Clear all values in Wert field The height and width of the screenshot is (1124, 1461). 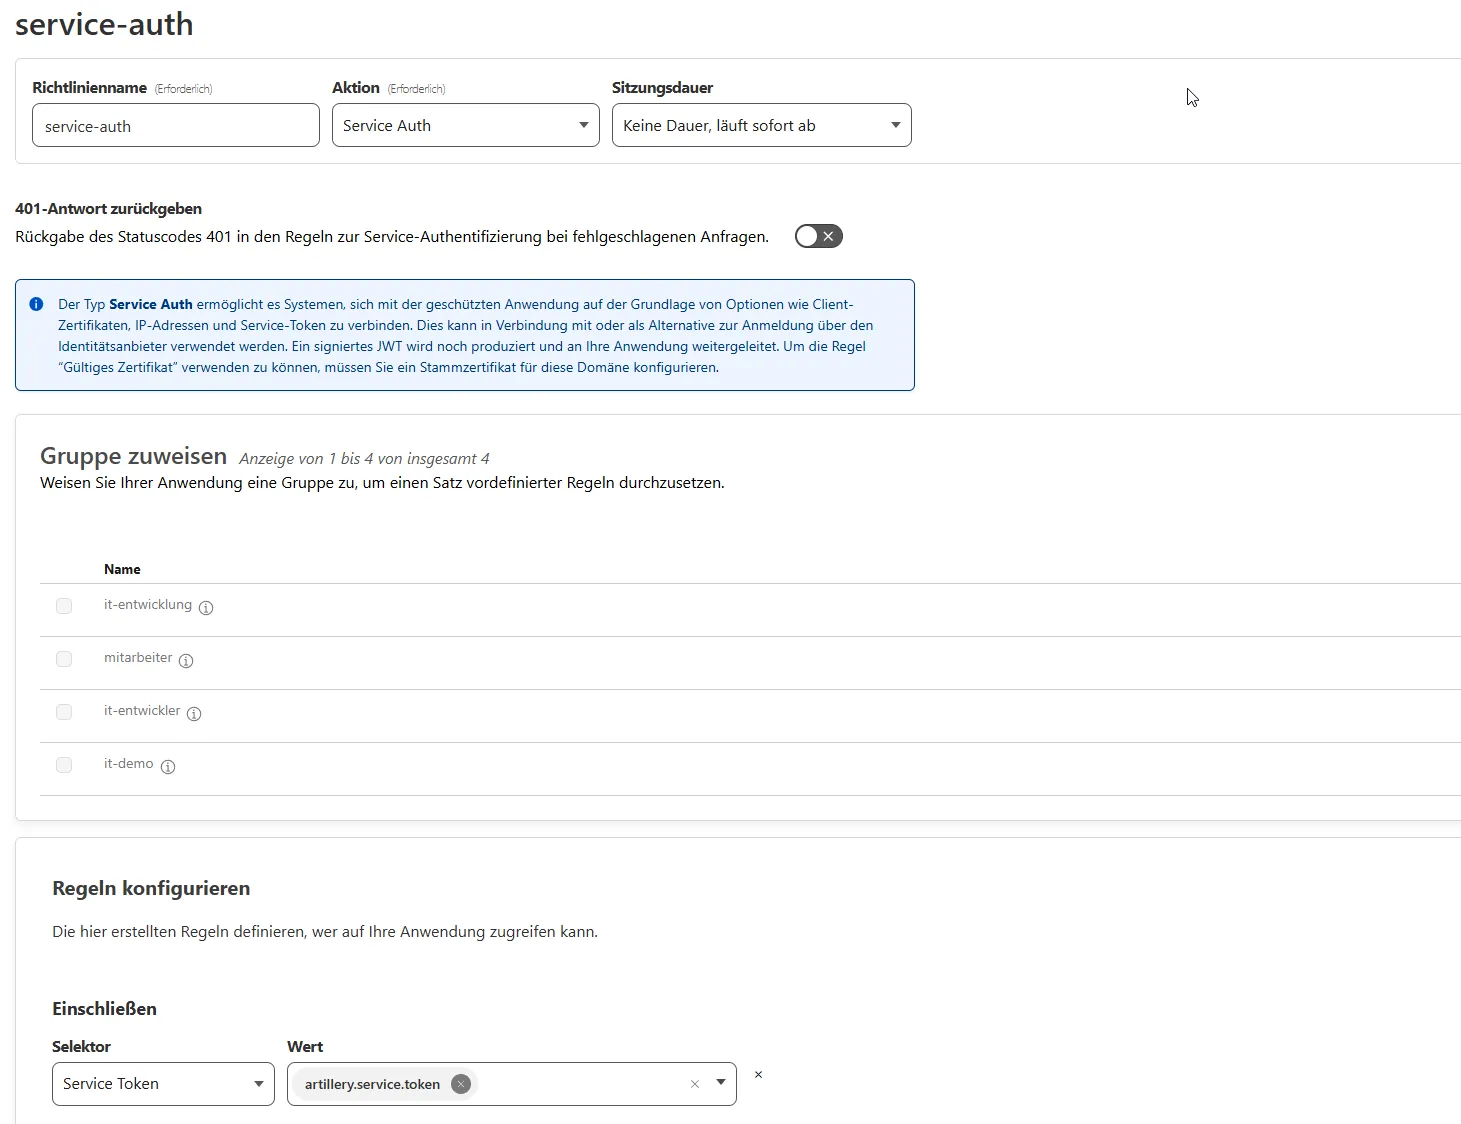[x=695, y=1084]
